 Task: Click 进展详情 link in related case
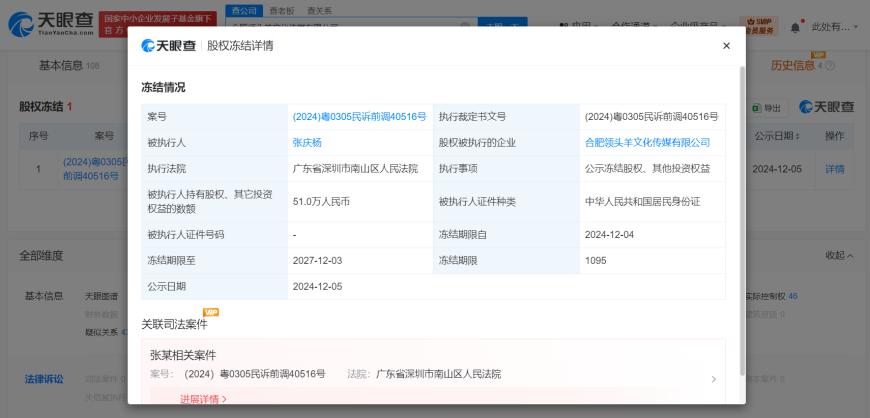tap(203, 399)
